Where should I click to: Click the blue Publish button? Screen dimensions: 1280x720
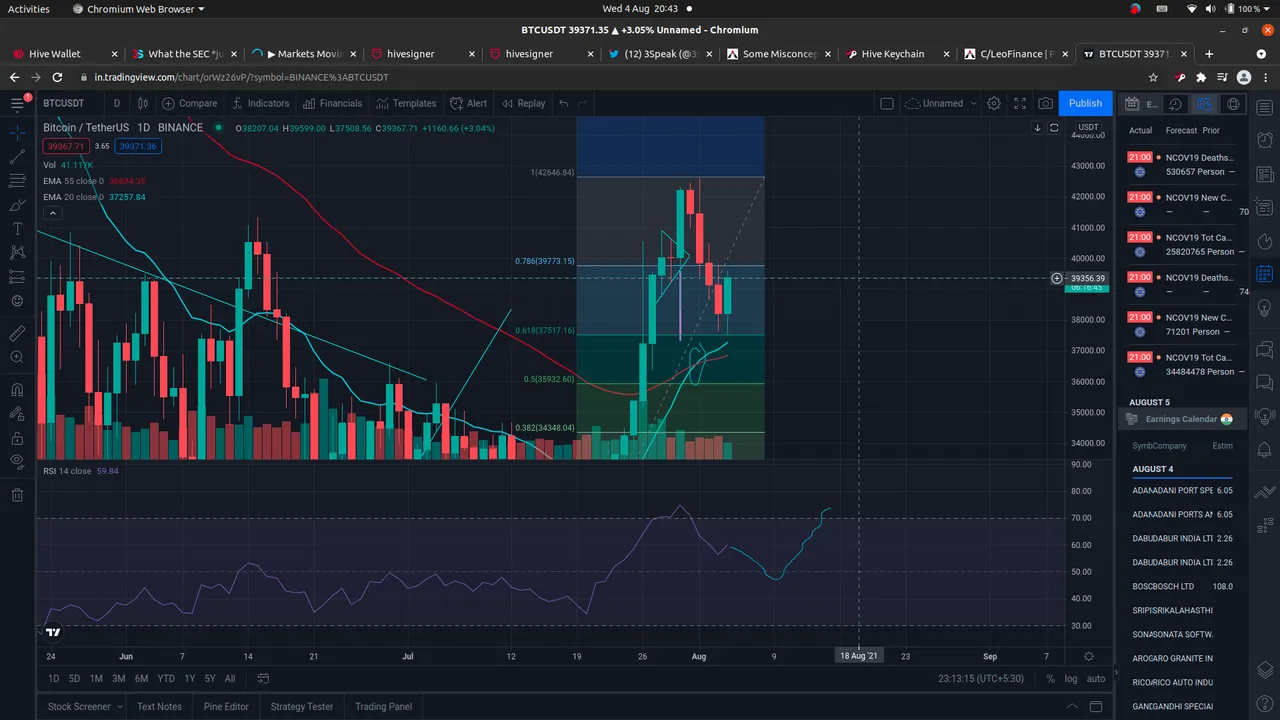(1085, 103)
